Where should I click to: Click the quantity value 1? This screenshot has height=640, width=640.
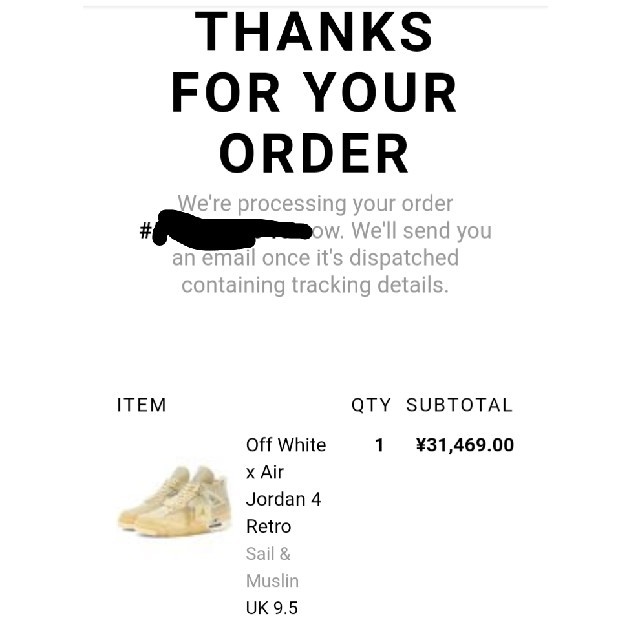[x=379, y=445]
